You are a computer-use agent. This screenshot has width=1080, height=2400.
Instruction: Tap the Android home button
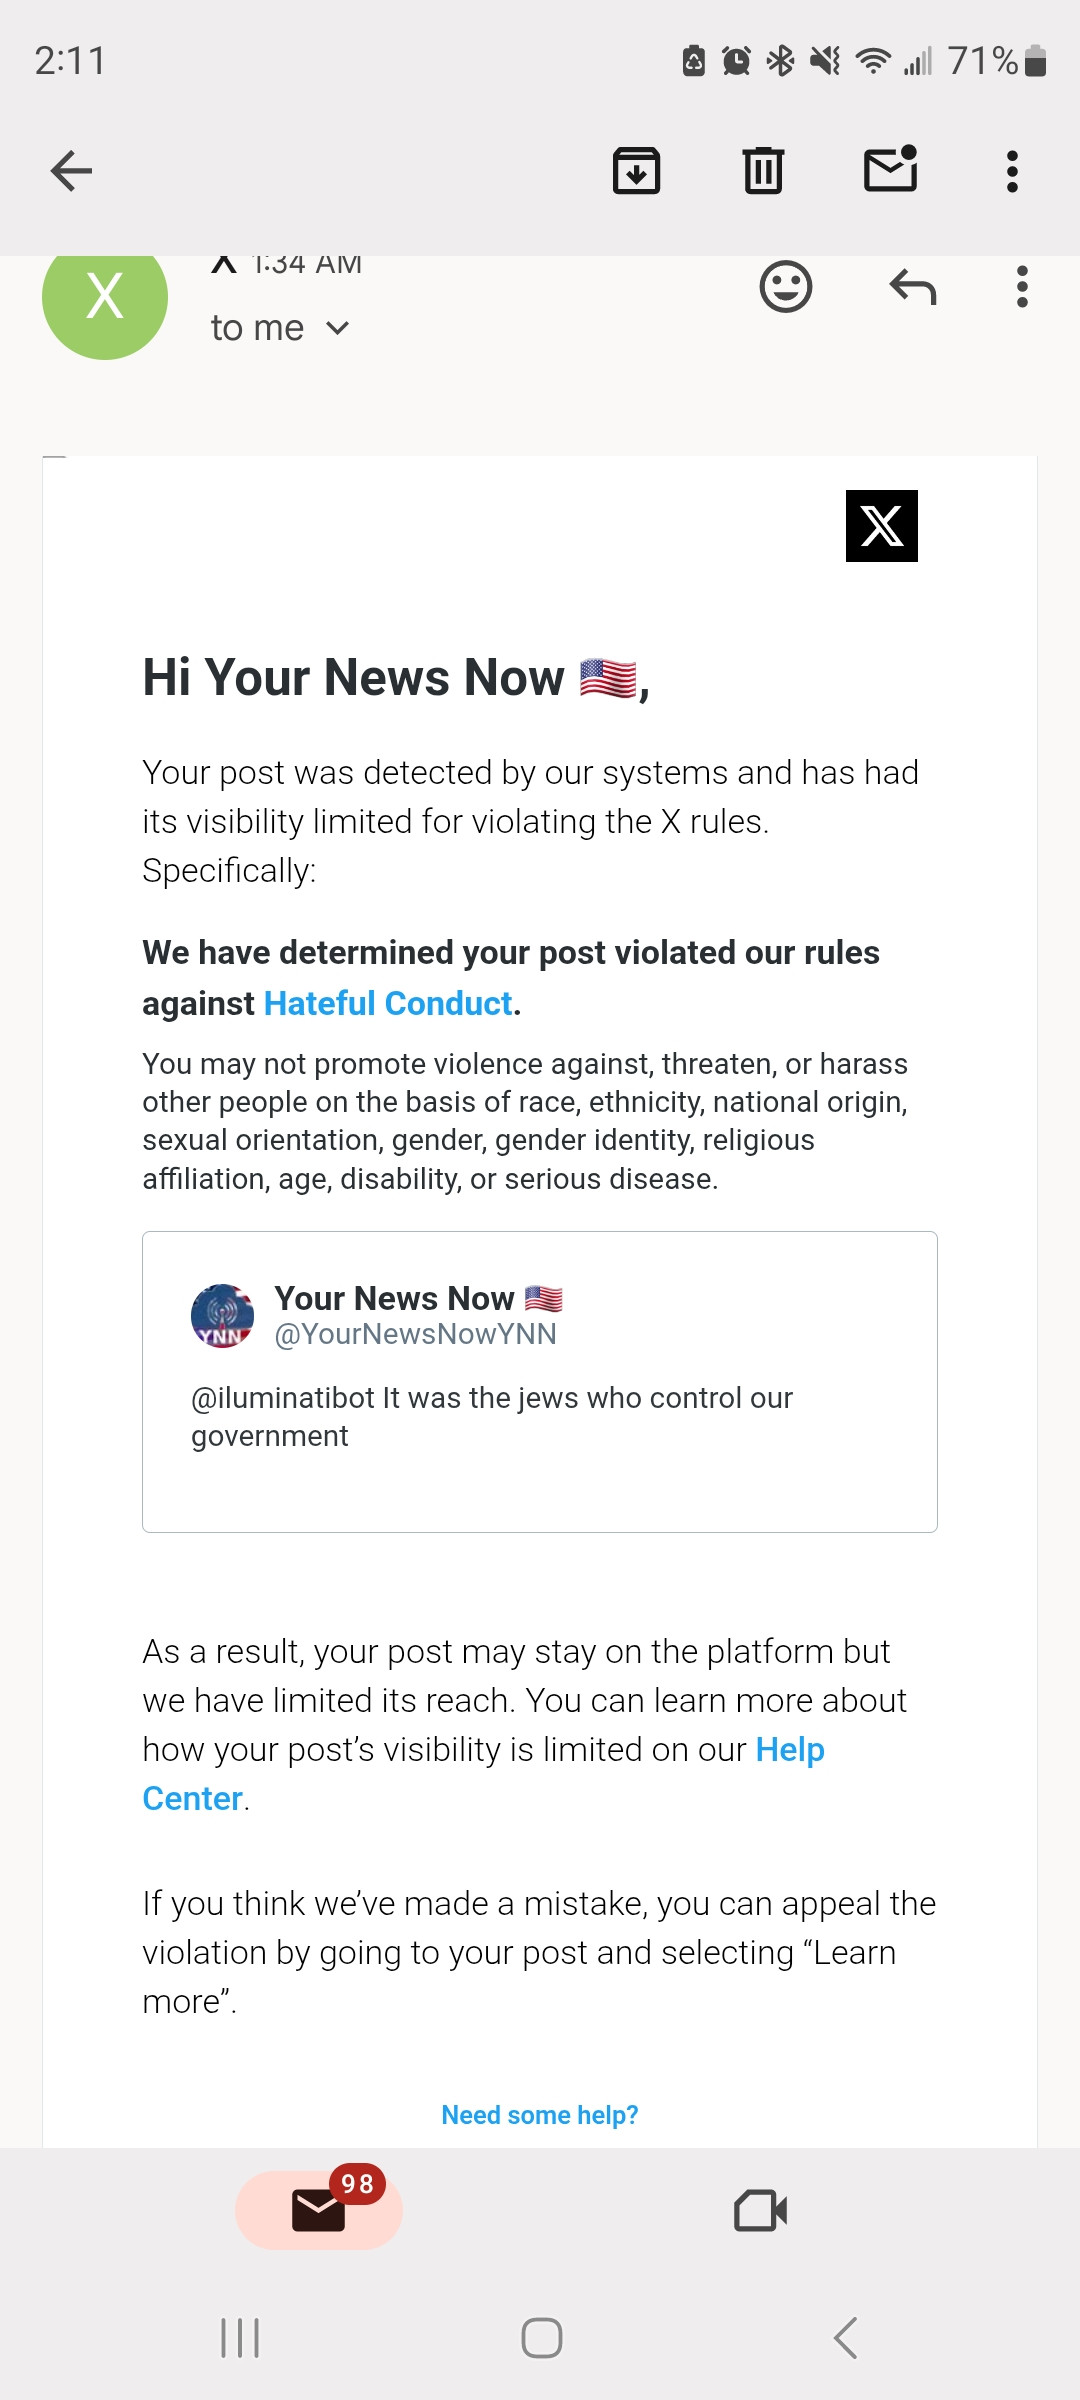[542, 2338]
